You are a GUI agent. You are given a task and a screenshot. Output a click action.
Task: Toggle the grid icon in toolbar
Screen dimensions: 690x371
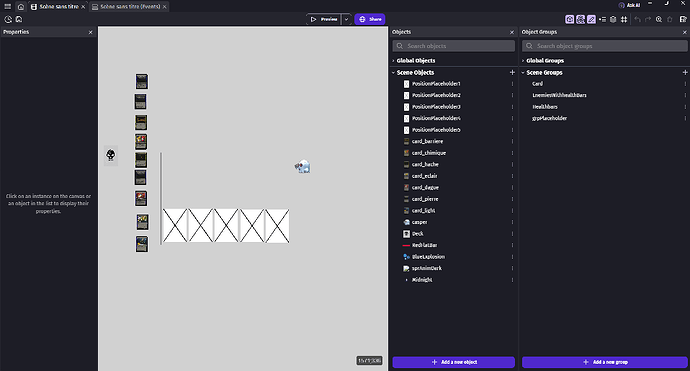624,19
